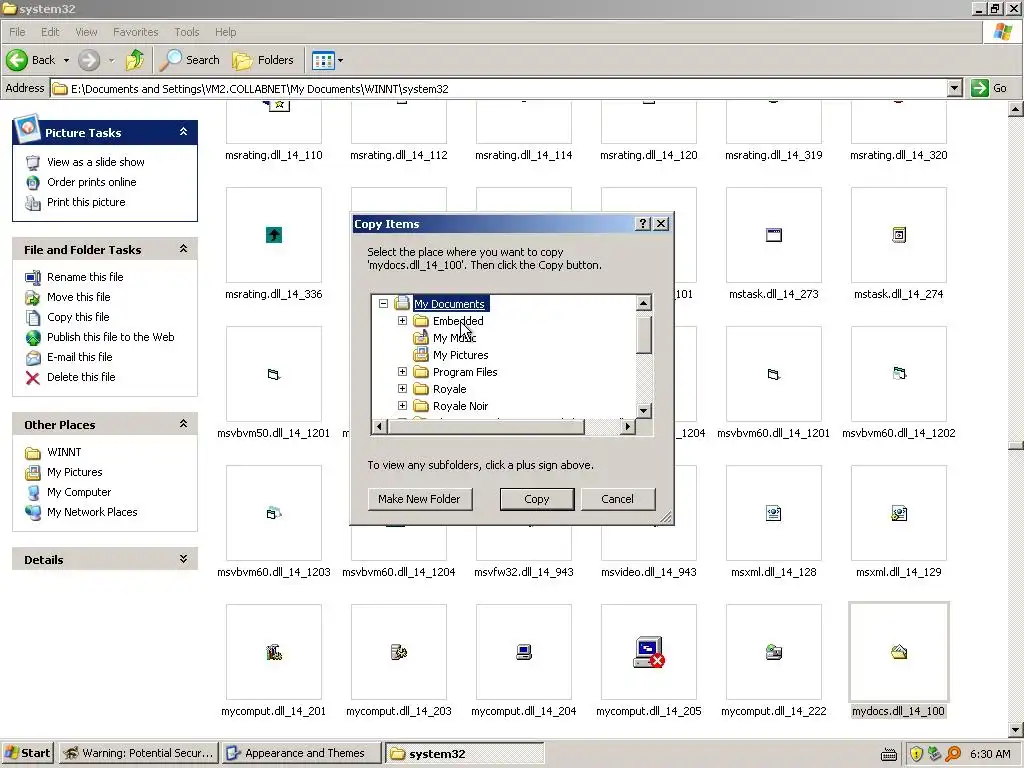The image size is (1024, 768).
Task: Click the Forward arrow toolbar icon
Action: pyautogui.click(x=89, y=60)
